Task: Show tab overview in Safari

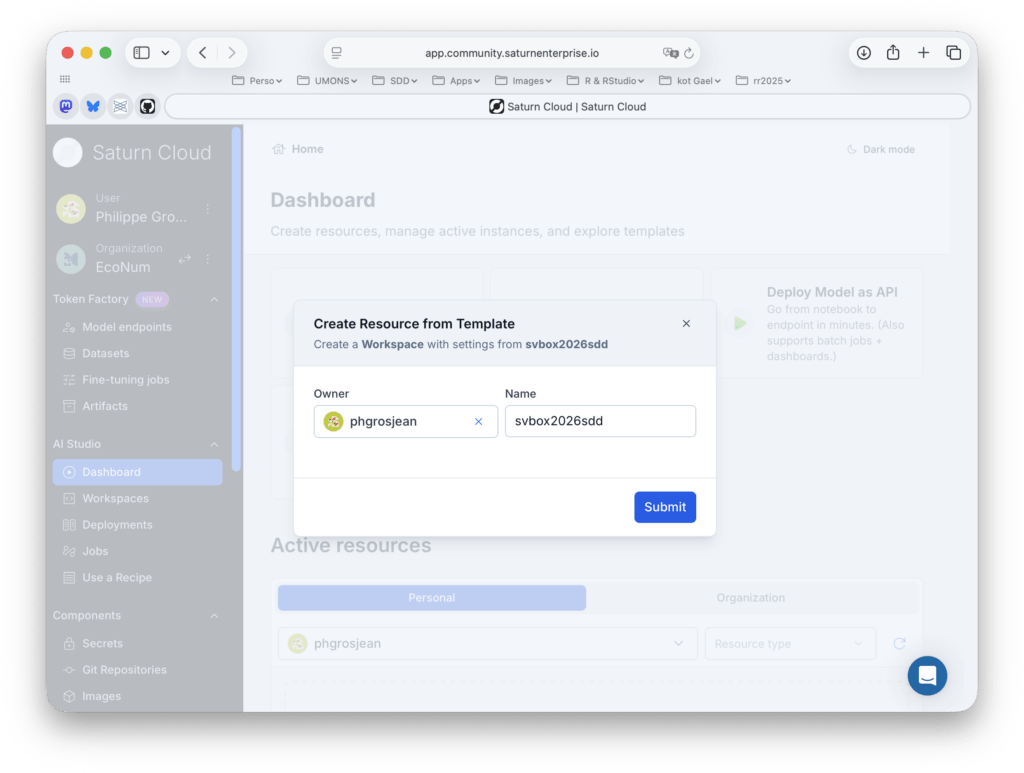Action: (x=953, y=53)
